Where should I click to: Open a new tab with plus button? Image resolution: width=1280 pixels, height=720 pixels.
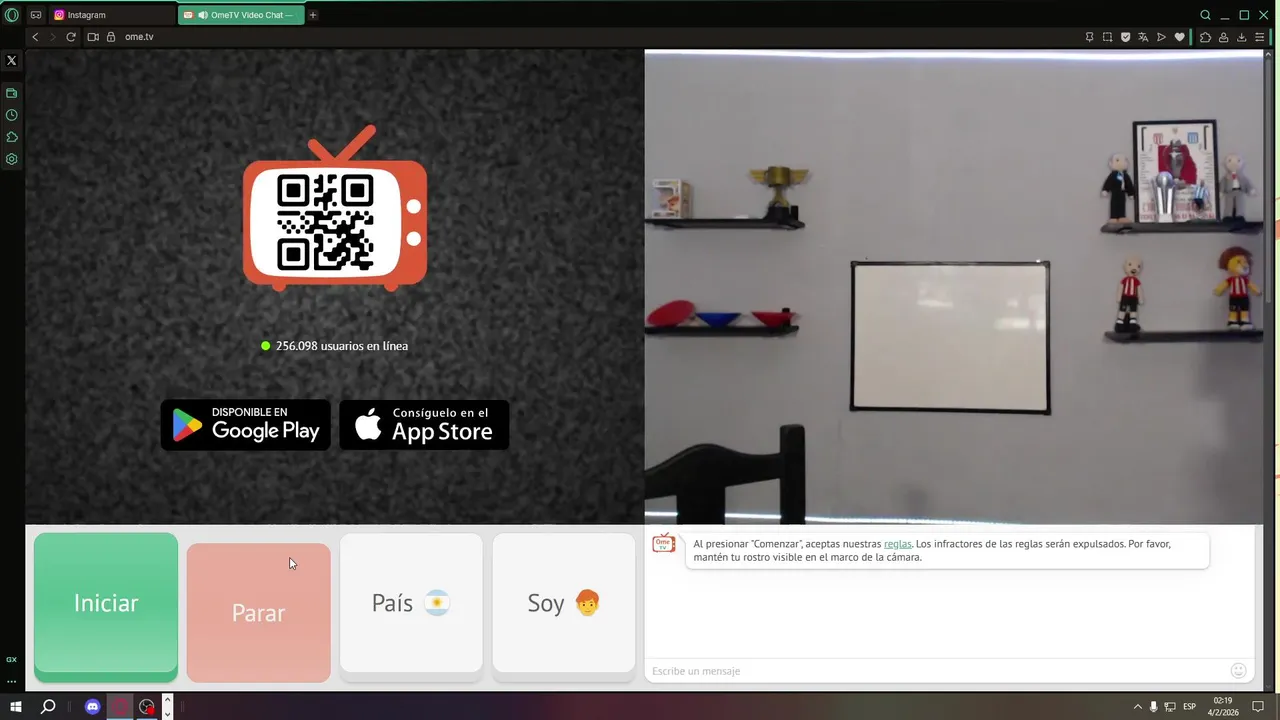point(313,15)
